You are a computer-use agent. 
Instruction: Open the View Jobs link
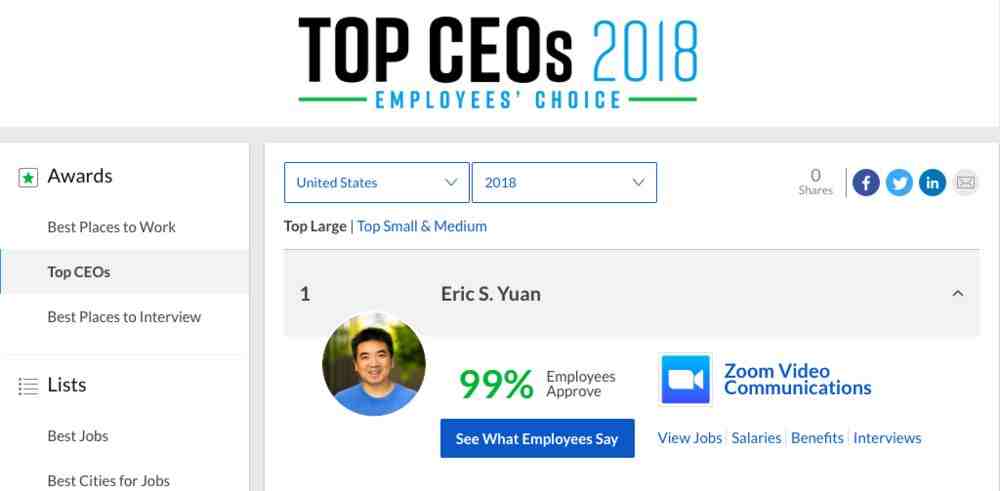click(x=689, y=438)
